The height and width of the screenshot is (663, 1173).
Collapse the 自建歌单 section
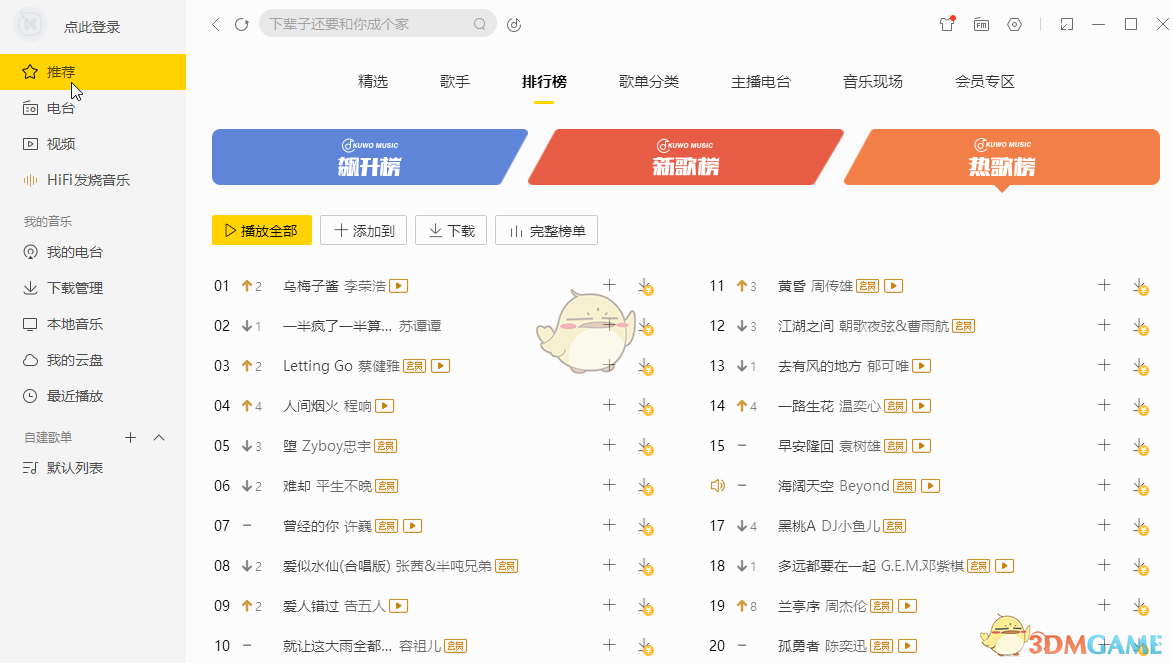tap(157, 437)
